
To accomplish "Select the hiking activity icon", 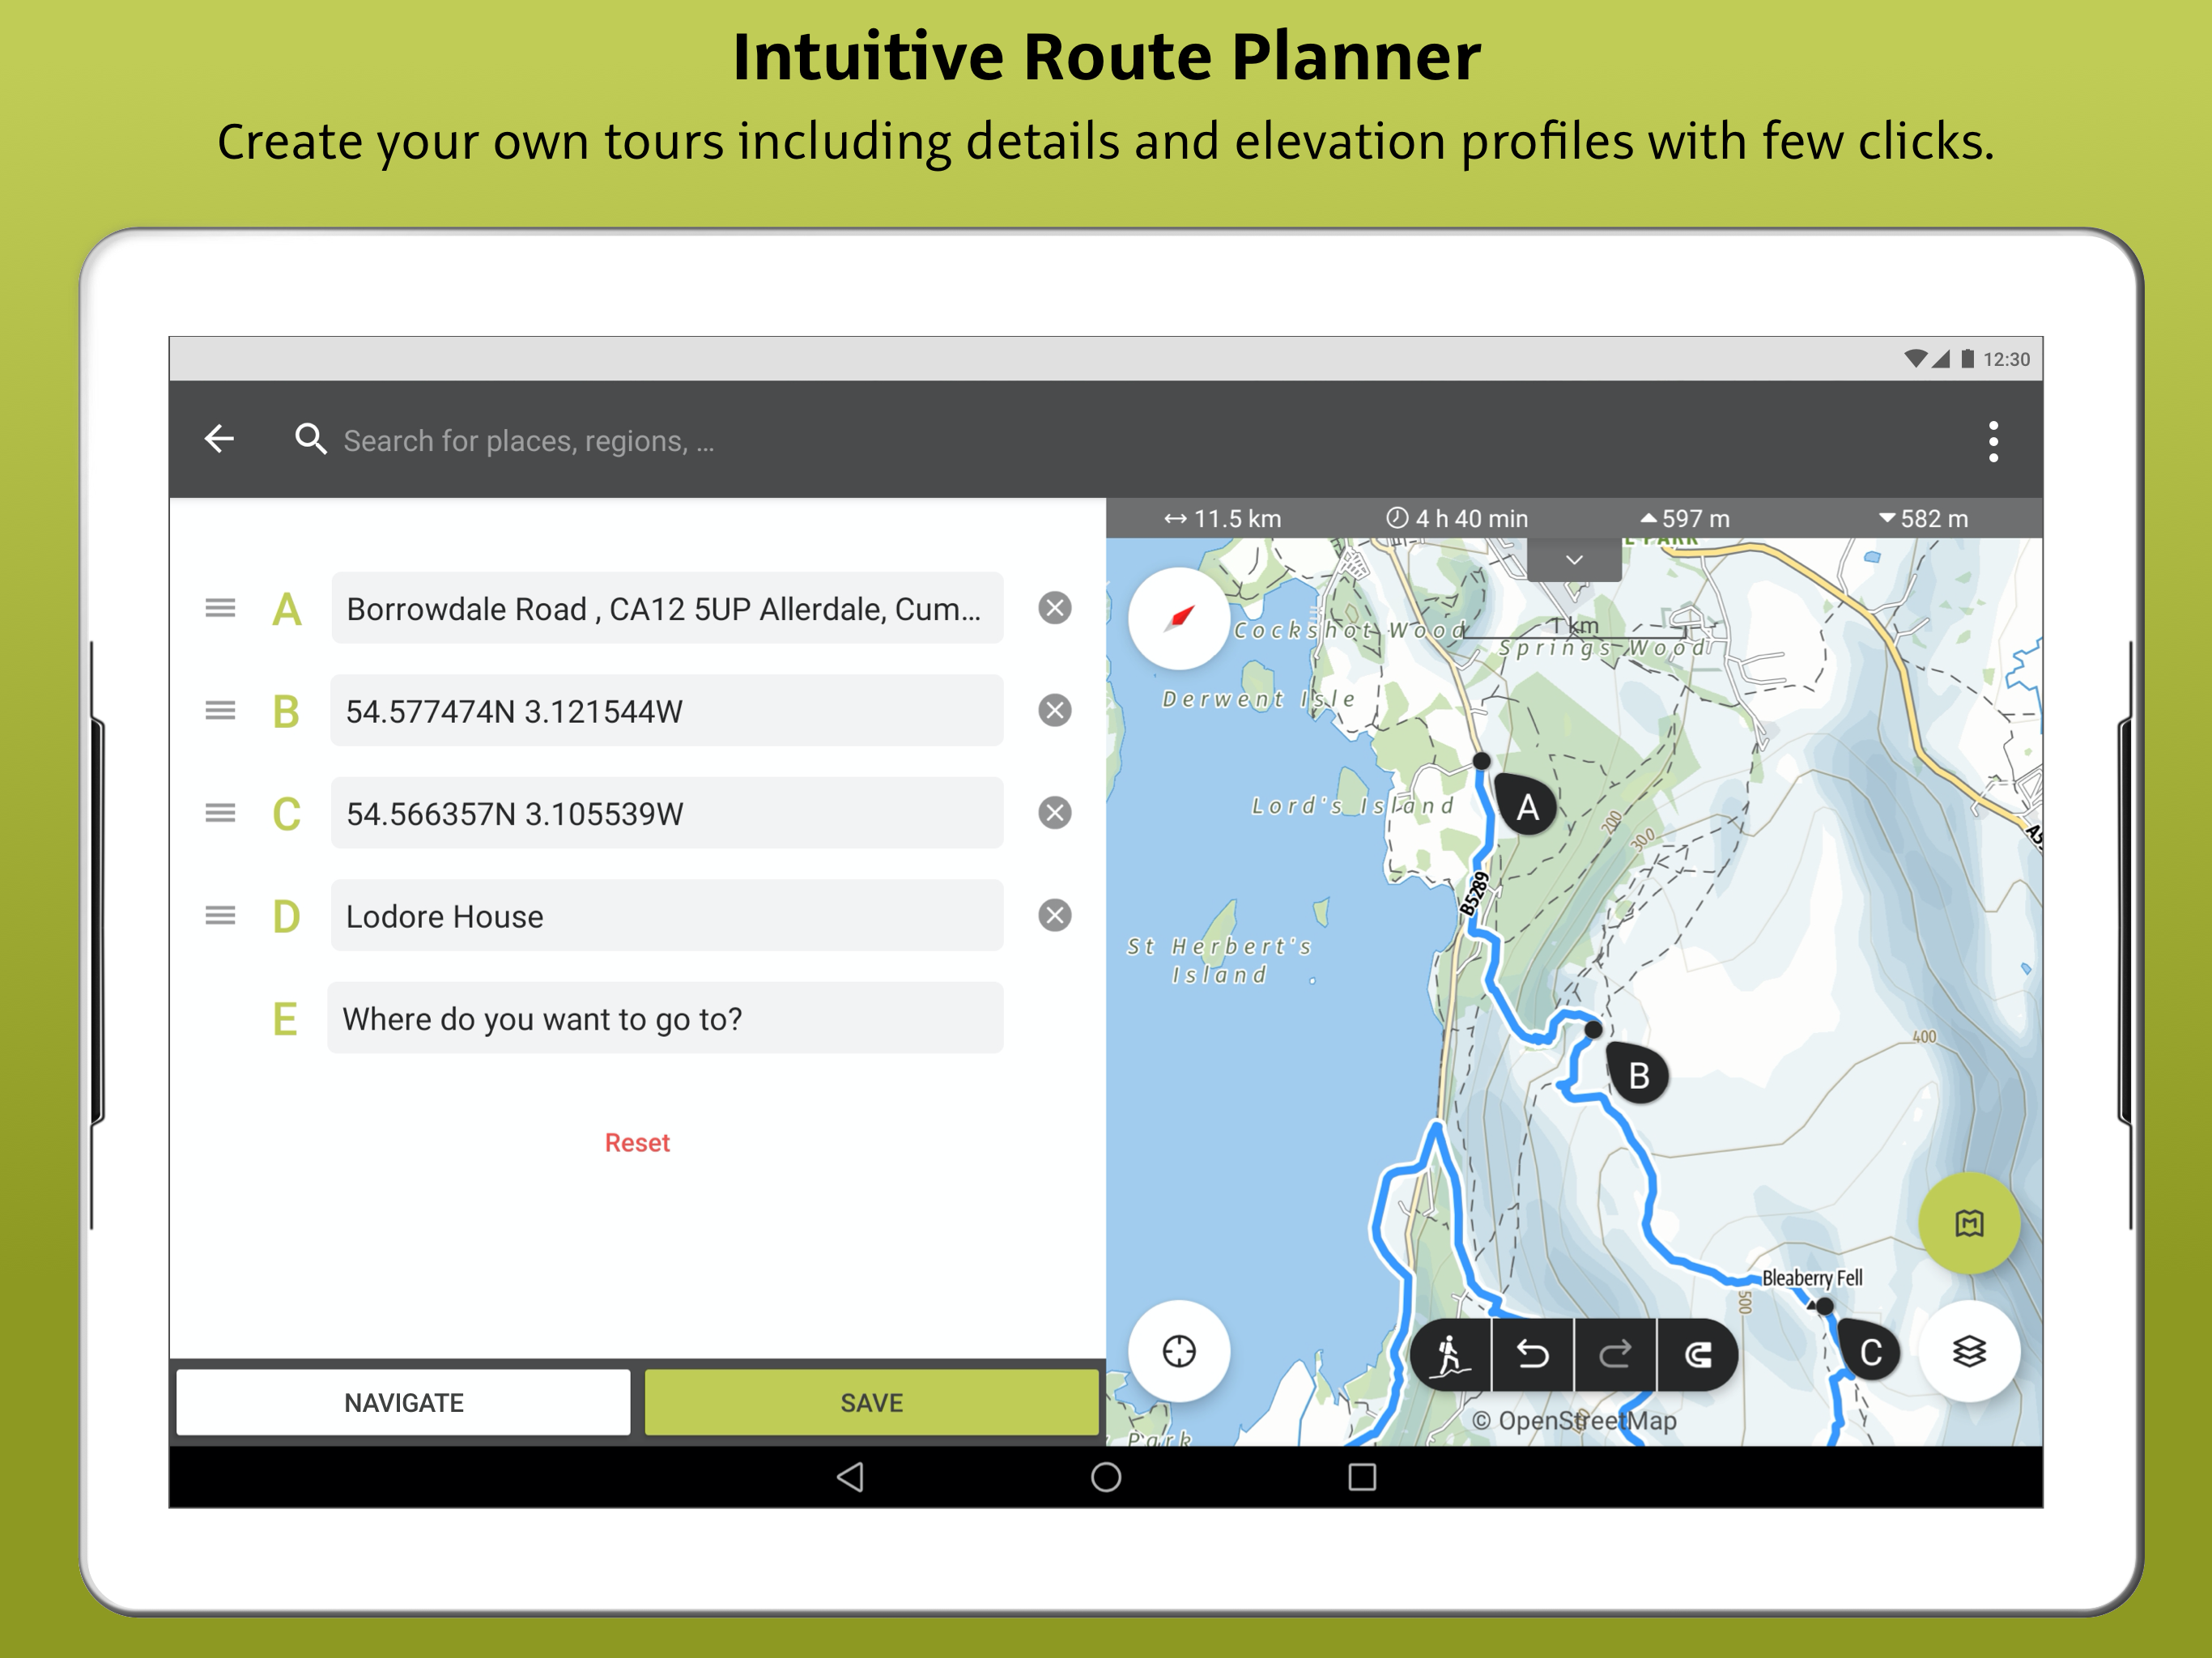I will (x=1450, y=1356).
